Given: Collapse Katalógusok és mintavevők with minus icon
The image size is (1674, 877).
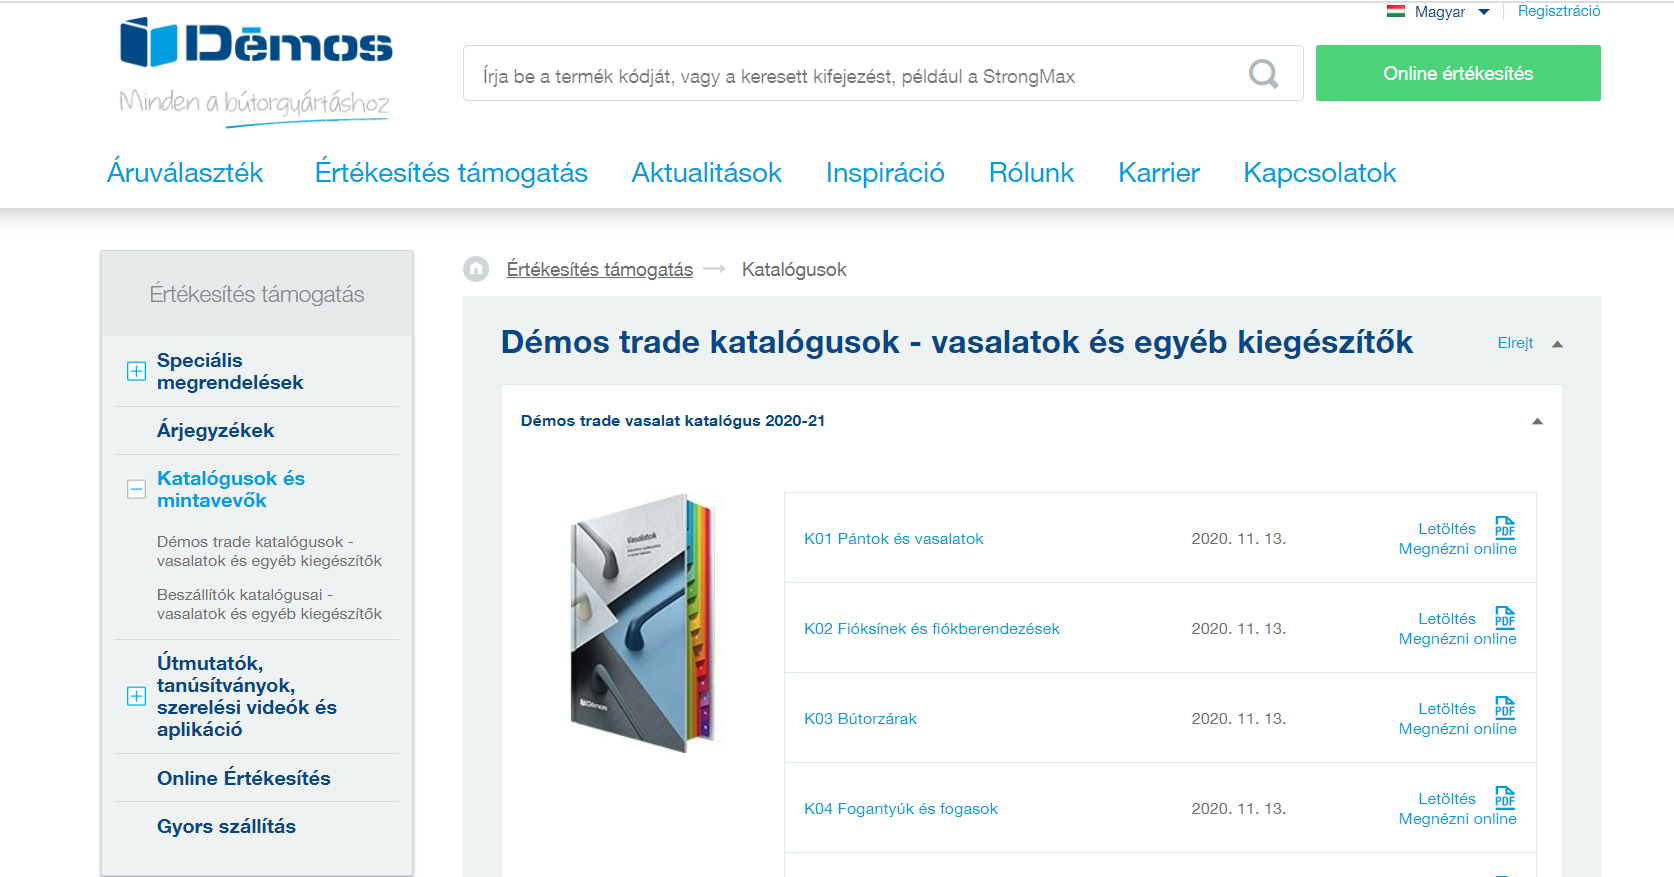Looking at the screenshot, I should point(136,489).
